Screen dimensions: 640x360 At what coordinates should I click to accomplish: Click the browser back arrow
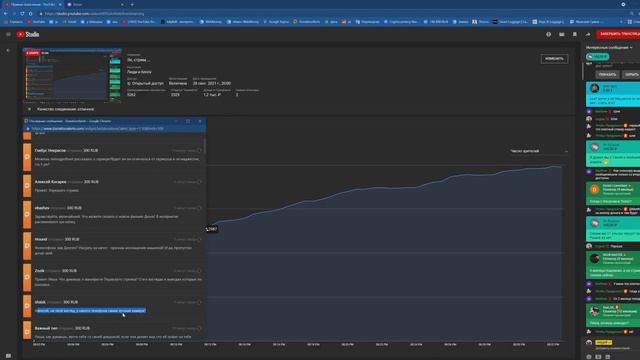tap(5, 13)
